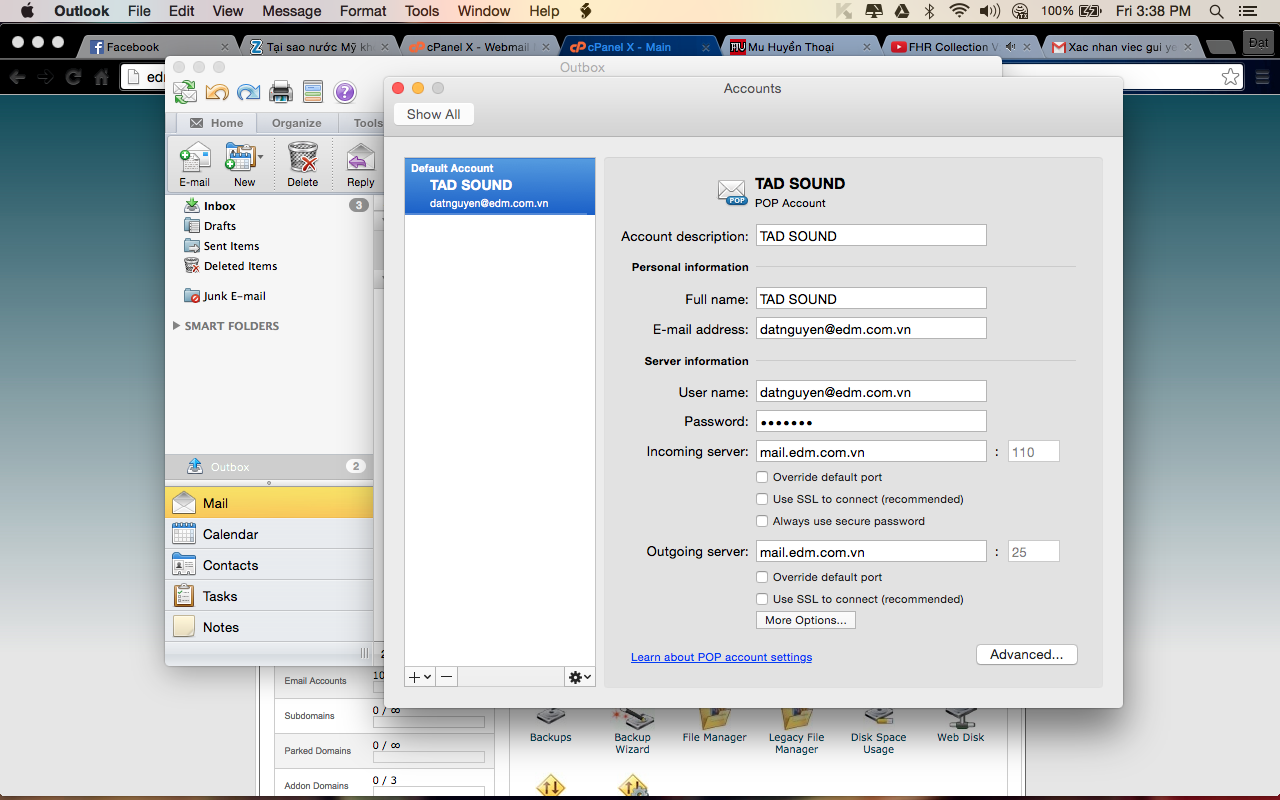Click the Reply ribbon icon
The image size is (1280, 800).
point(360,165)
